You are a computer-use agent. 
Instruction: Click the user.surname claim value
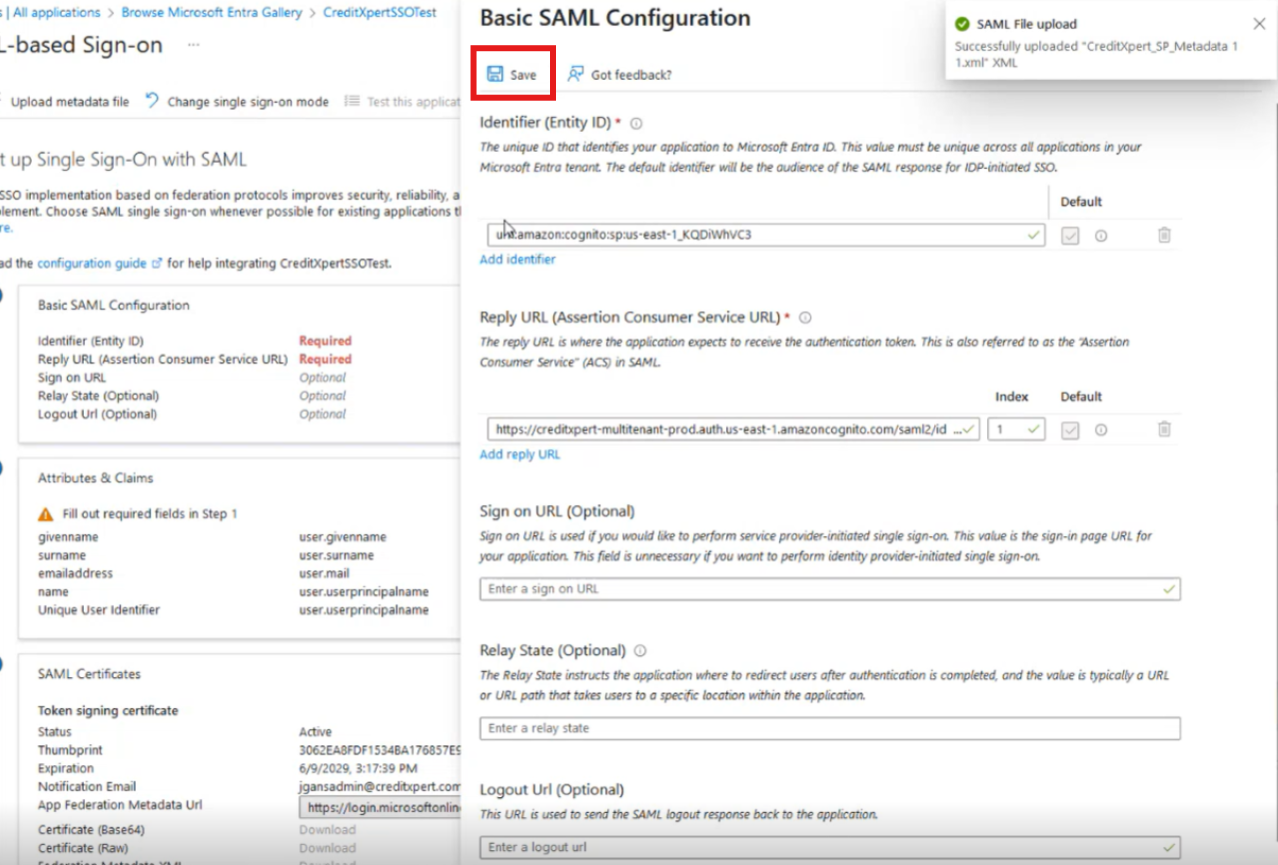click(x=336, y=555)
